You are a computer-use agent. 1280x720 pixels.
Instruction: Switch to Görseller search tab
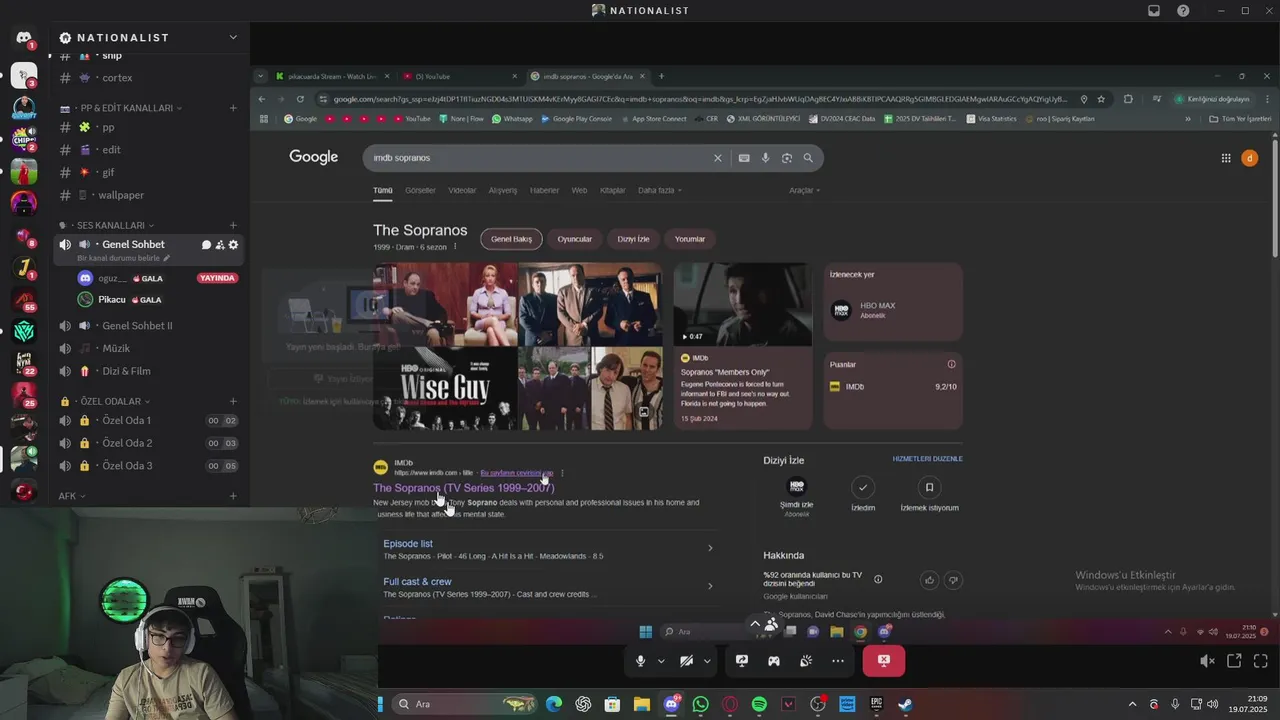420,190
